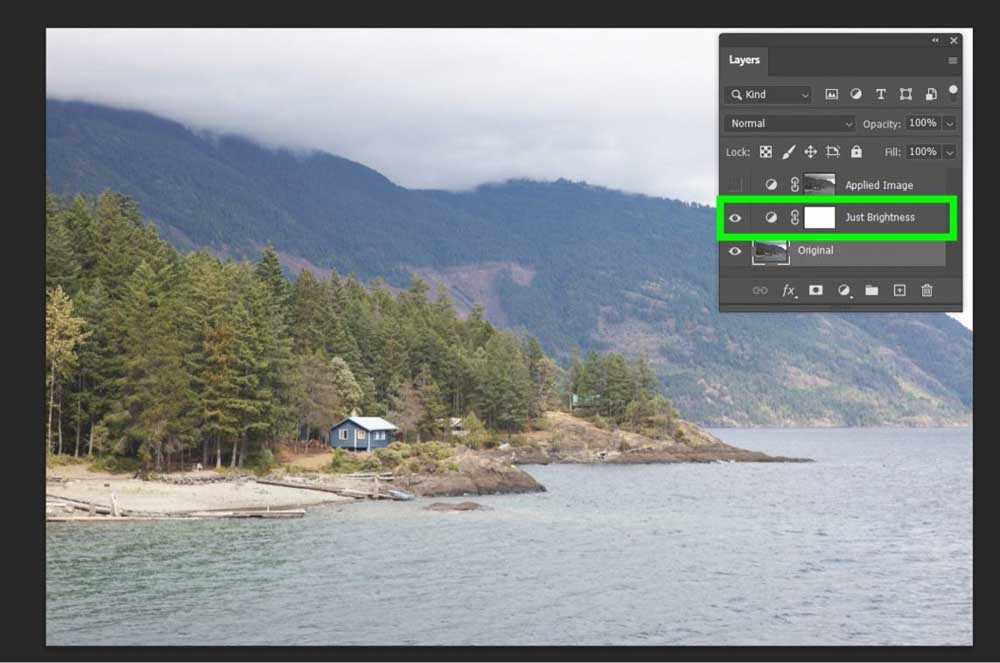
Task: Lock image pixels with brush icon
Action: point(788,152)
